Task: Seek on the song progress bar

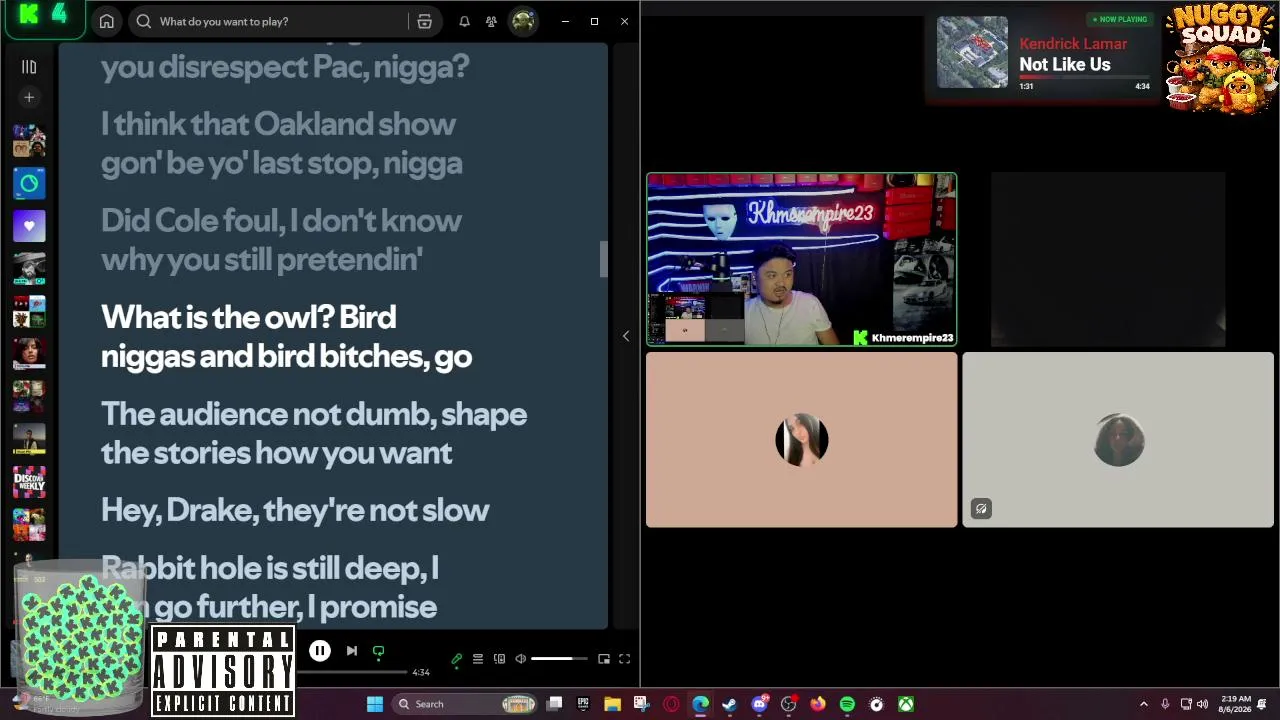Action: (x=352, y=672)
